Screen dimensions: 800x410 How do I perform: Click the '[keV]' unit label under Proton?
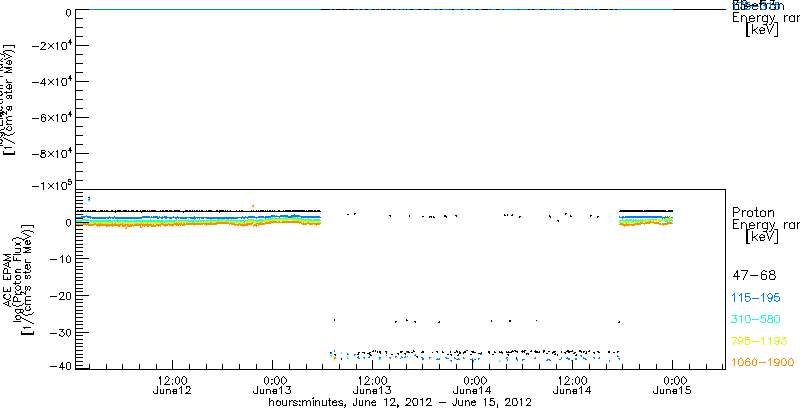pyautogui.click(x=762, y=237)
